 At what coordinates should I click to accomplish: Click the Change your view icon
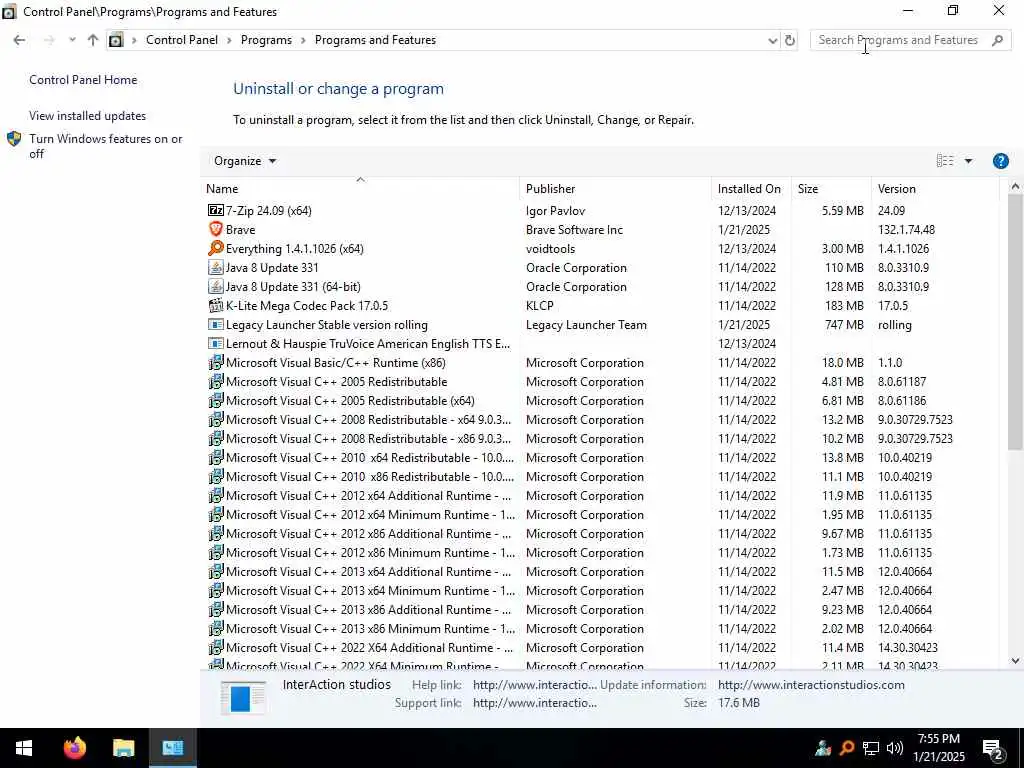[x=944, y=161]
